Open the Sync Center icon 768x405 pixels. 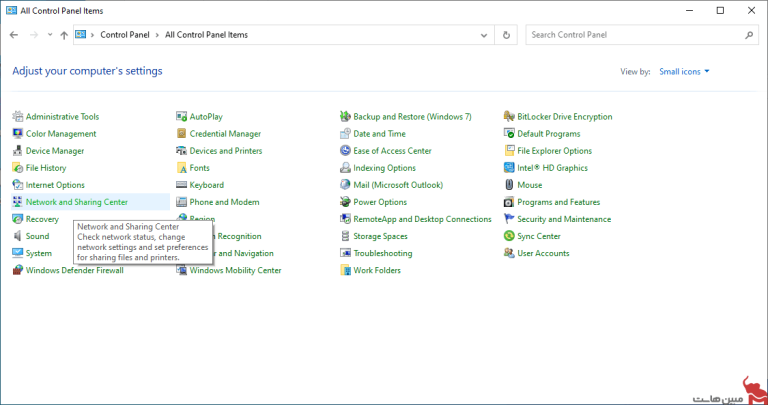coord(510,236)
